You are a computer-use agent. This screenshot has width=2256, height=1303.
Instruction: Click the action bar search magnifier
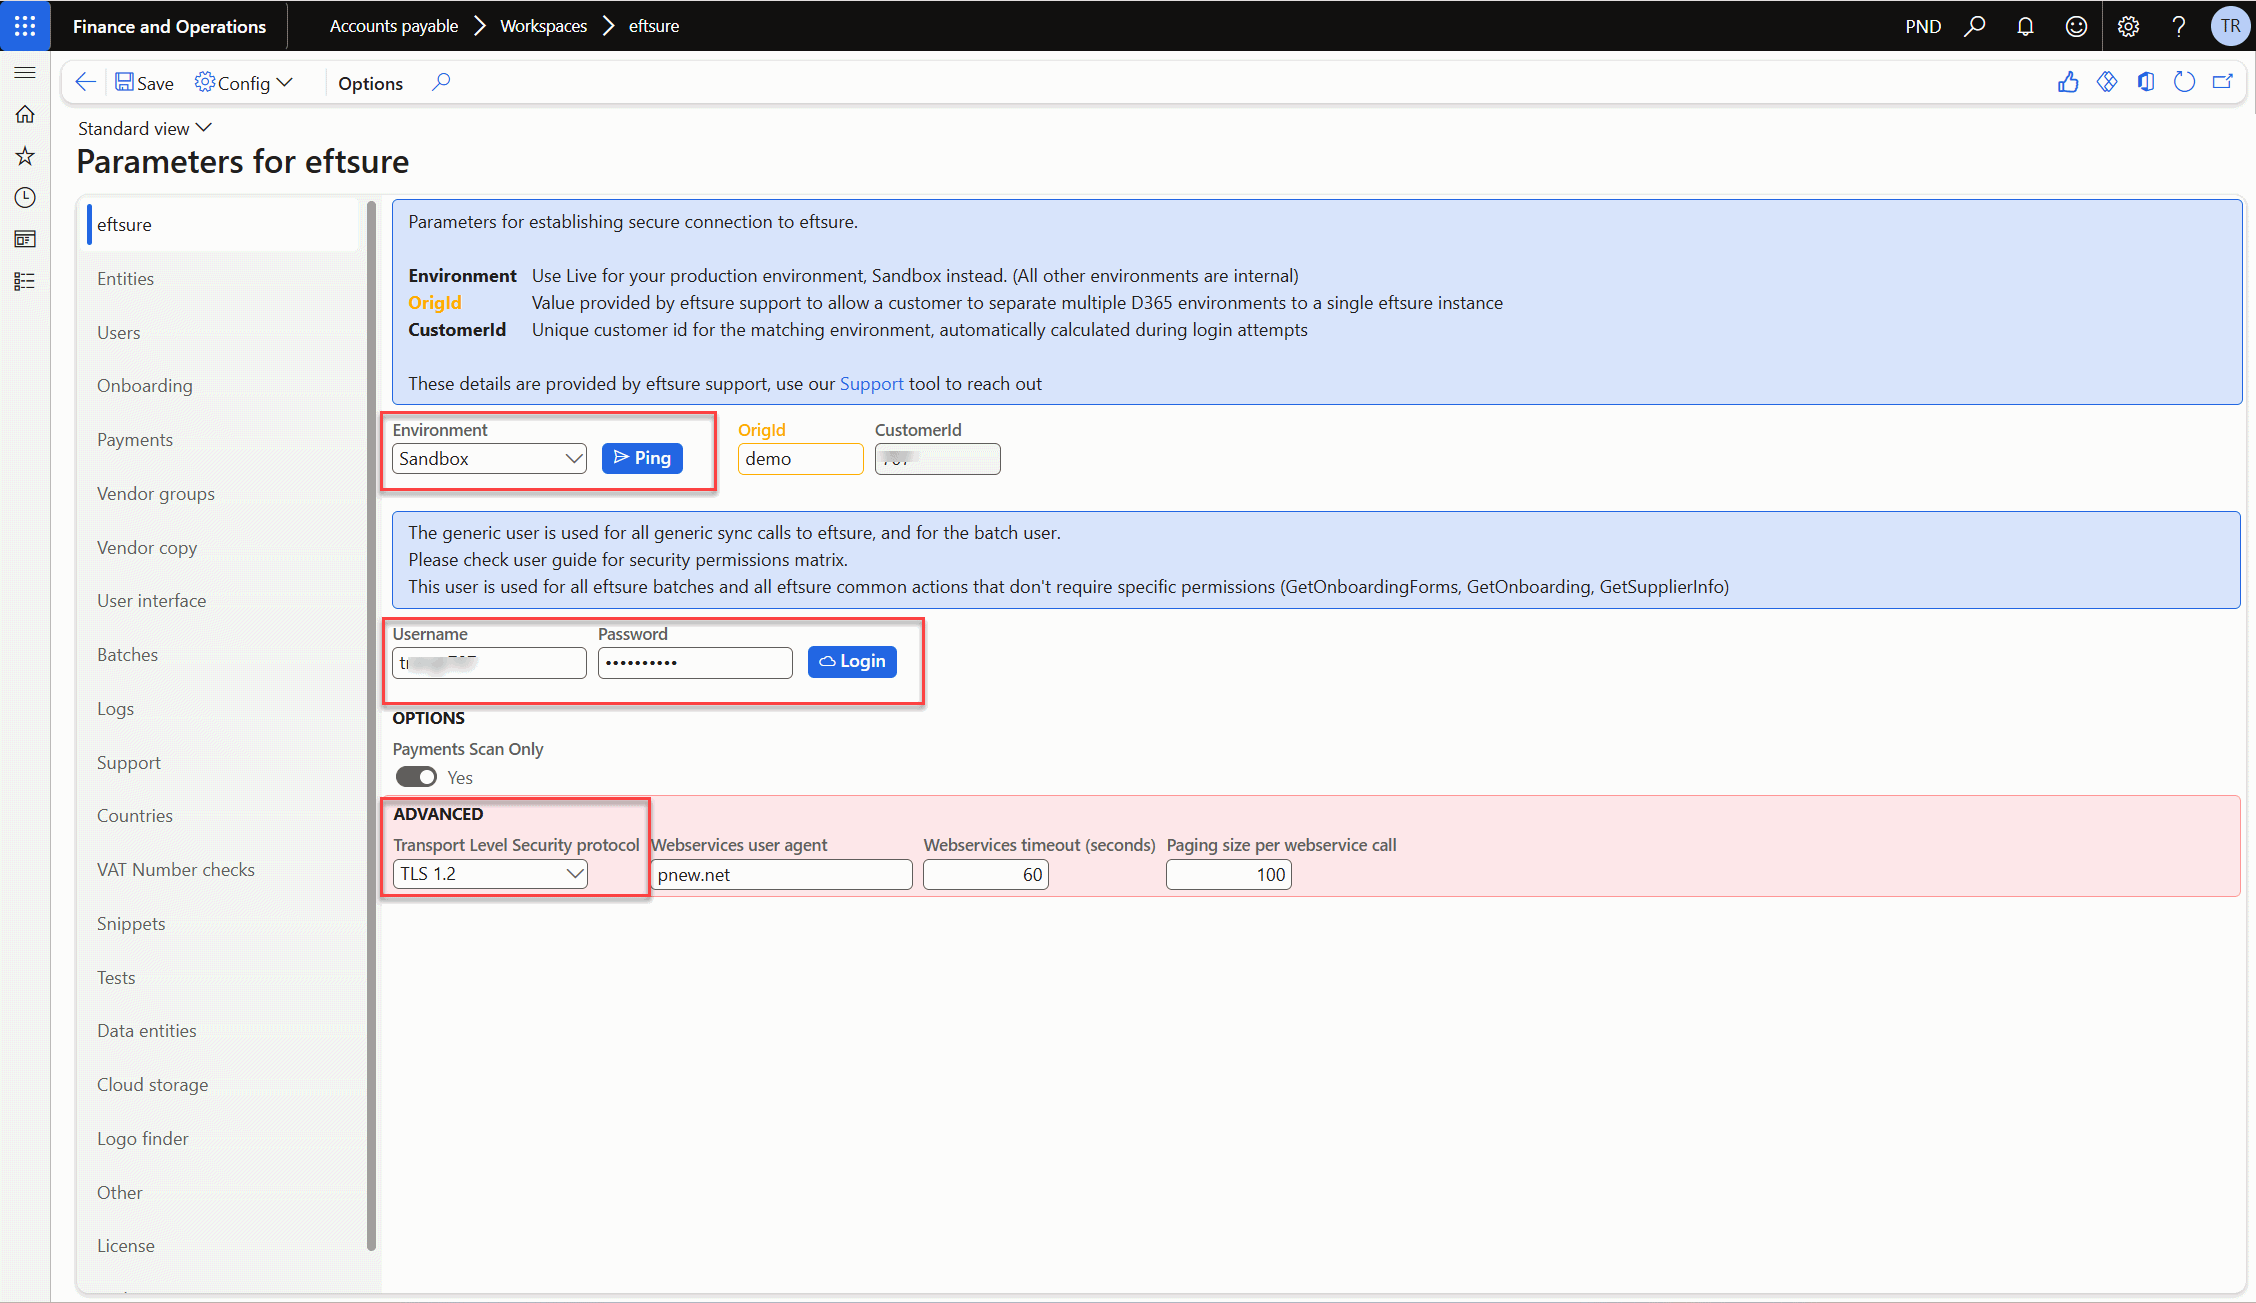click(x=441, y=82)
